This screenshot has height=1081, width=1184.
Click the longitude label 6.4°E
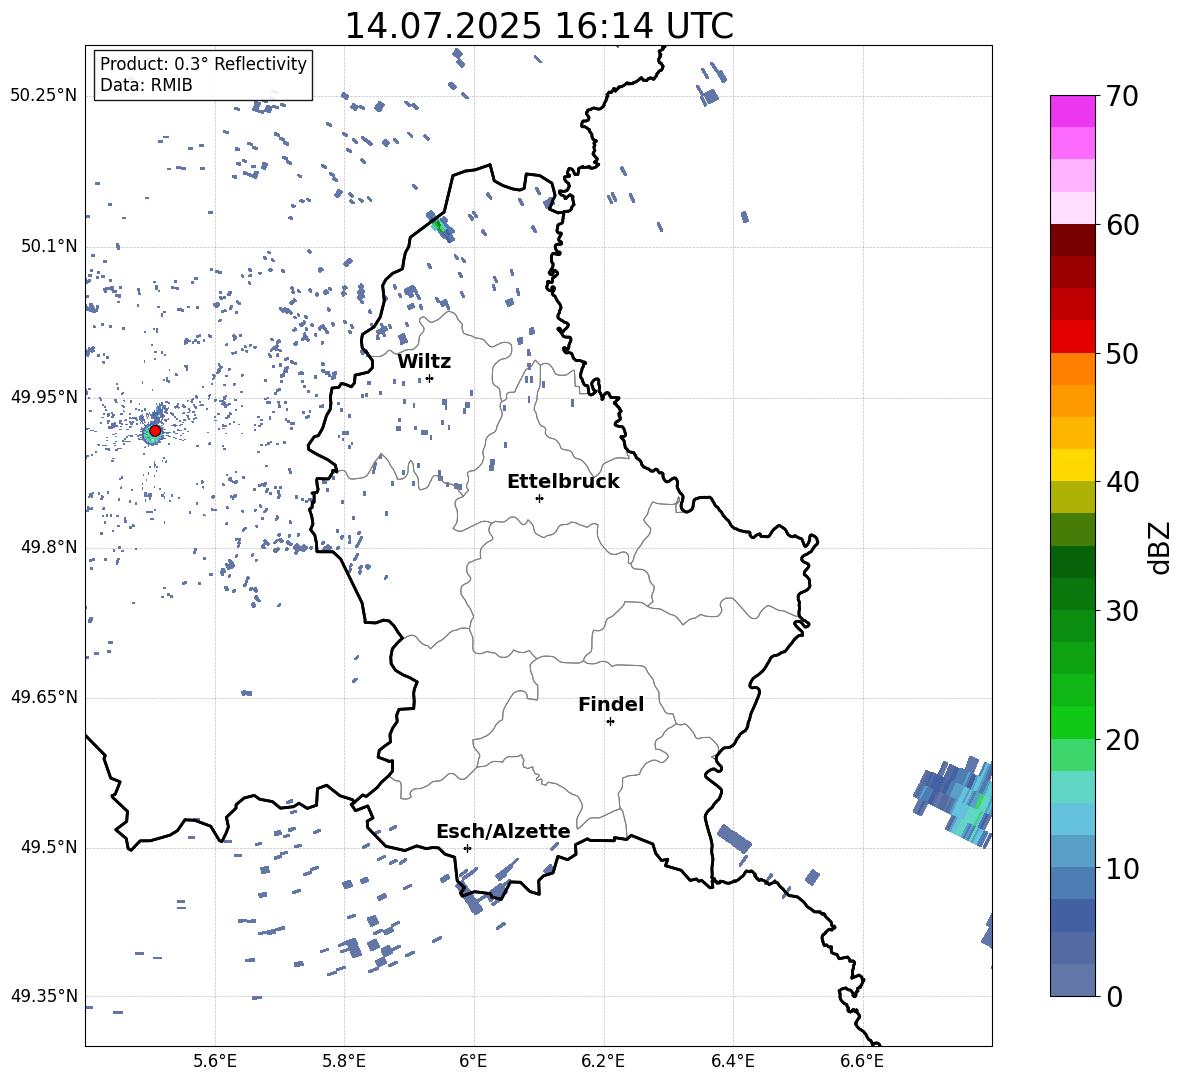click(732, 1061)
